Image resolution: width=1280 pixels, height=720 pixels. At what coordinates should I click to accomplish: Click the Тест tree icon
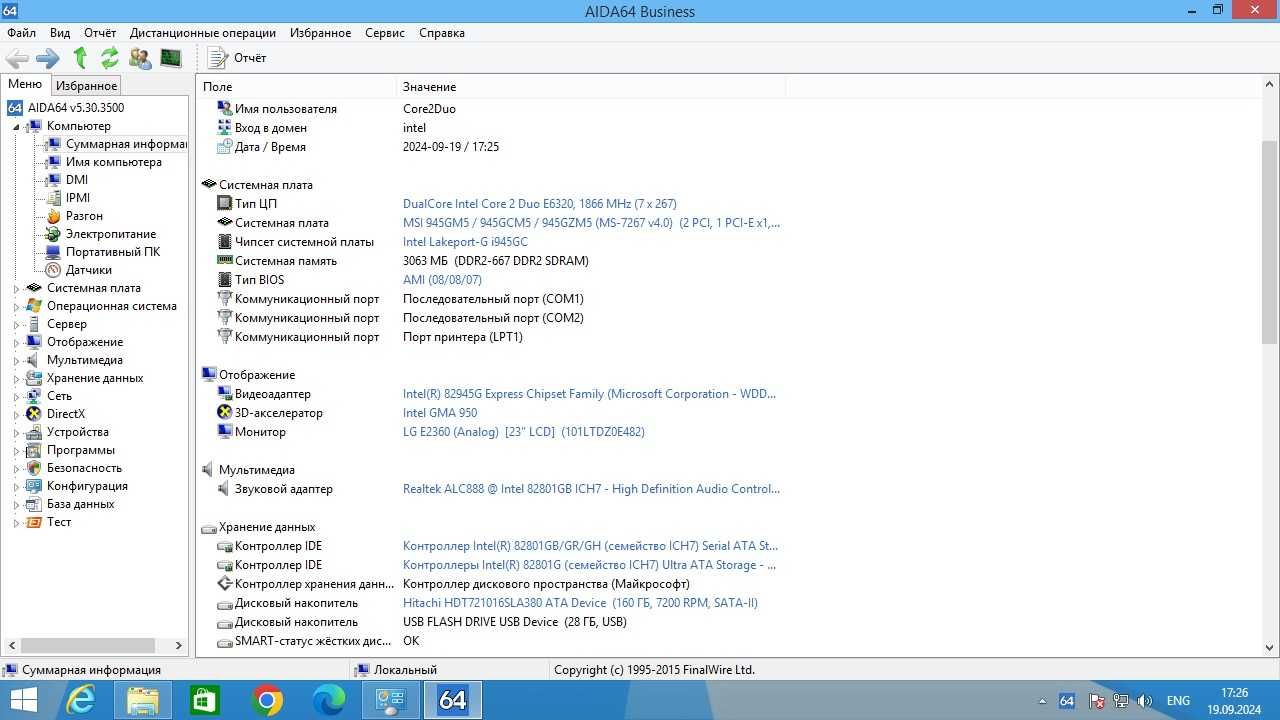pos(34,522)
